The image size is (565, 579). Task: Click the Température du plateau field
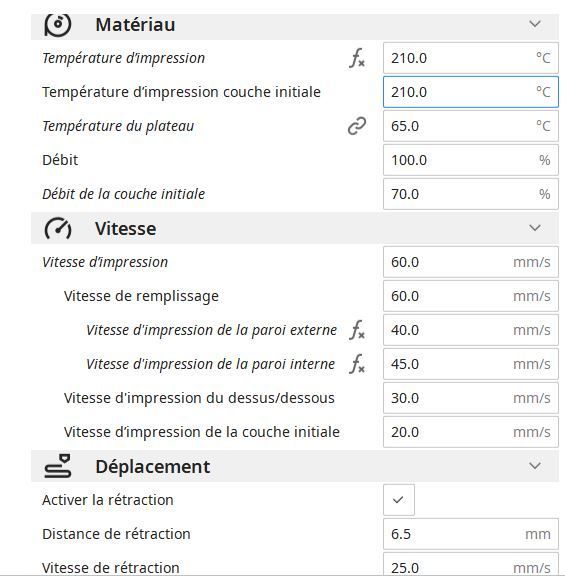471,126
